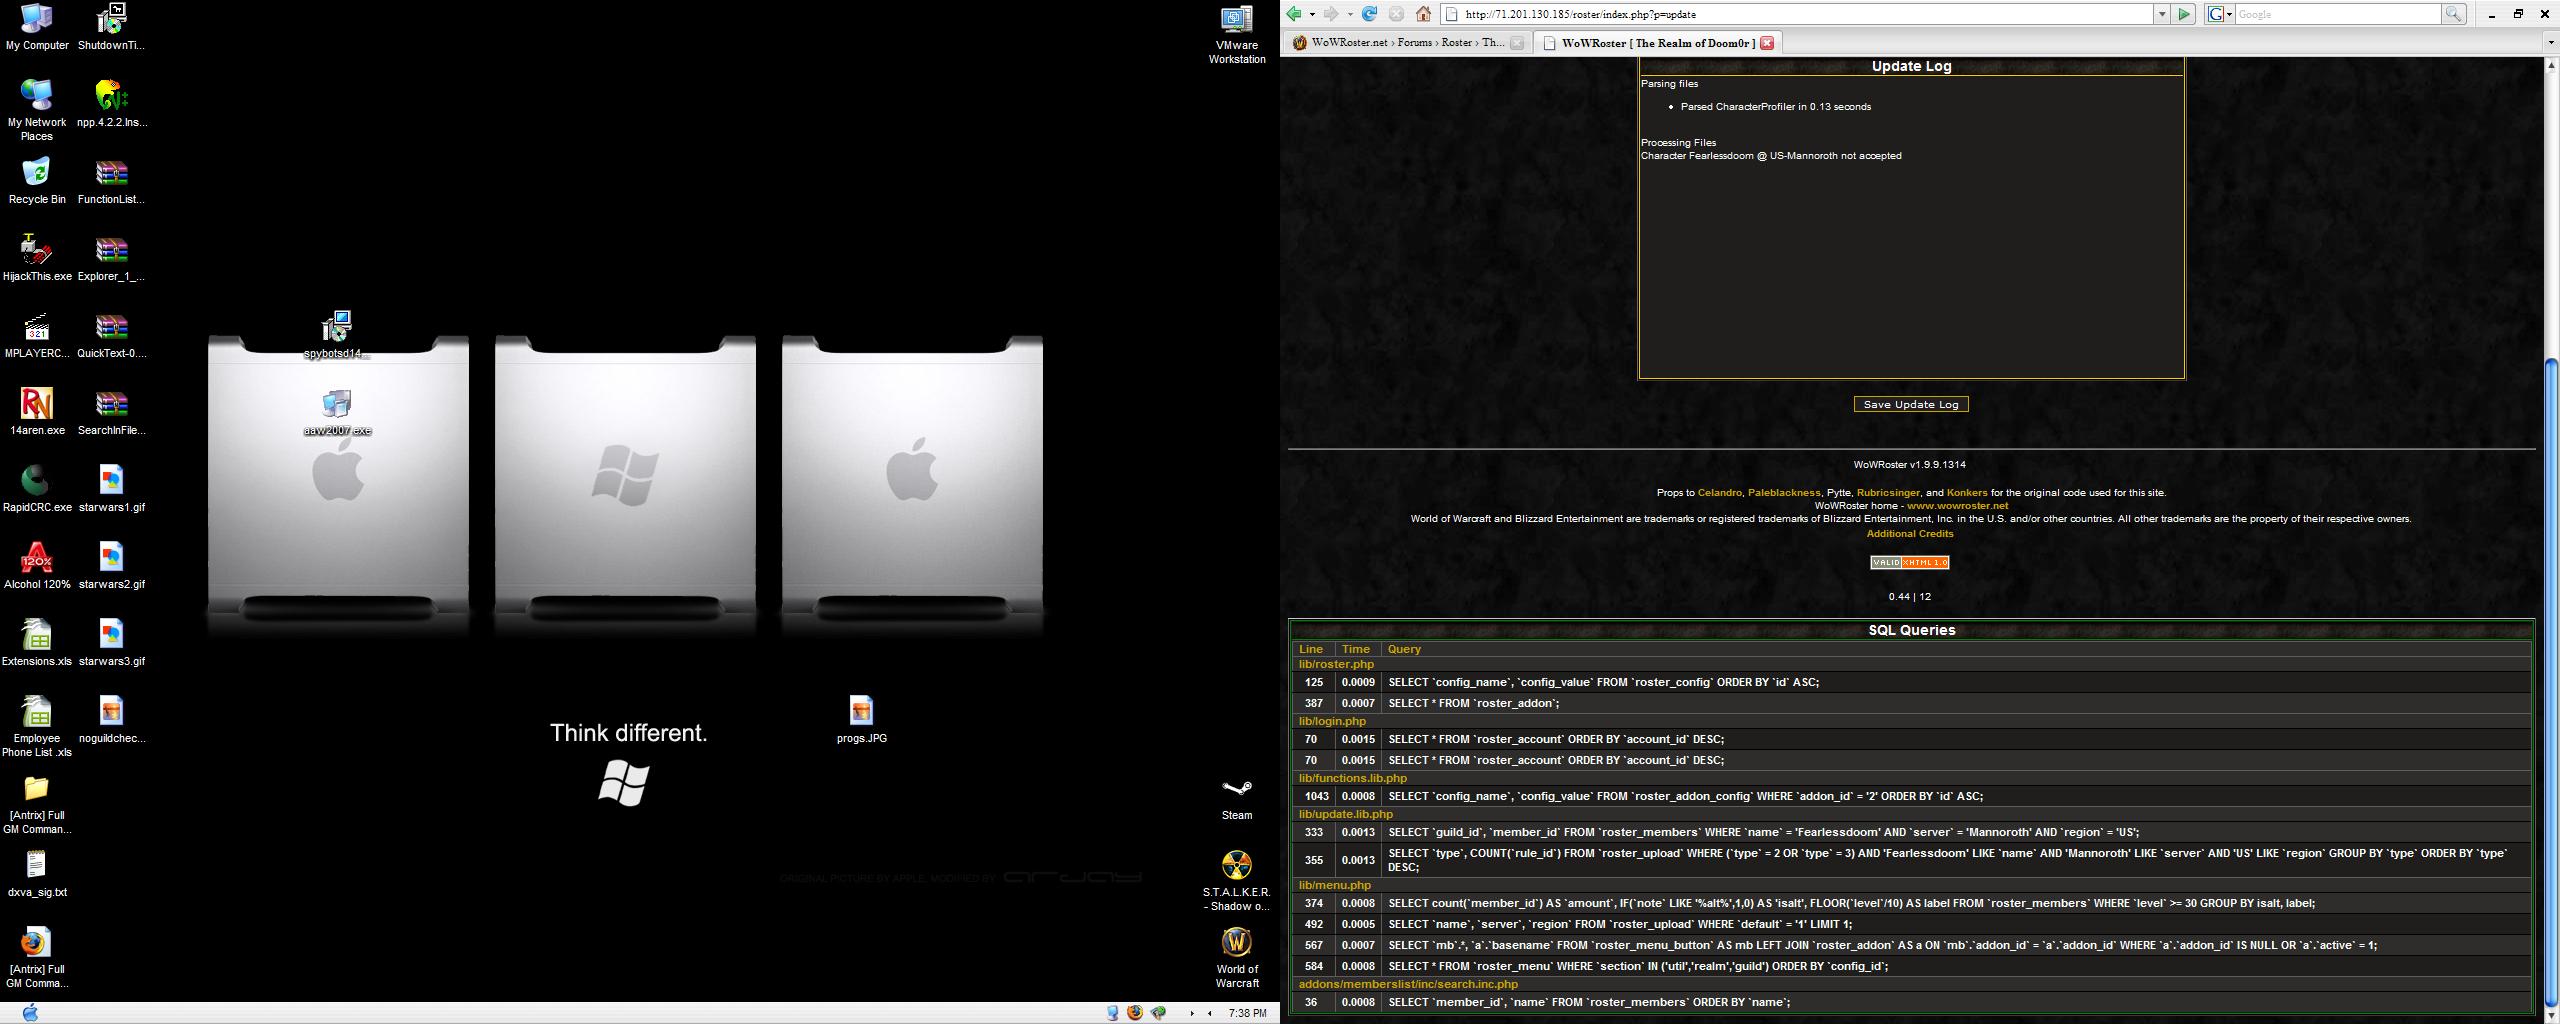Select the QuickText-0 archive icon
Screen dimensions: 2560x1024
click(111, 334)
